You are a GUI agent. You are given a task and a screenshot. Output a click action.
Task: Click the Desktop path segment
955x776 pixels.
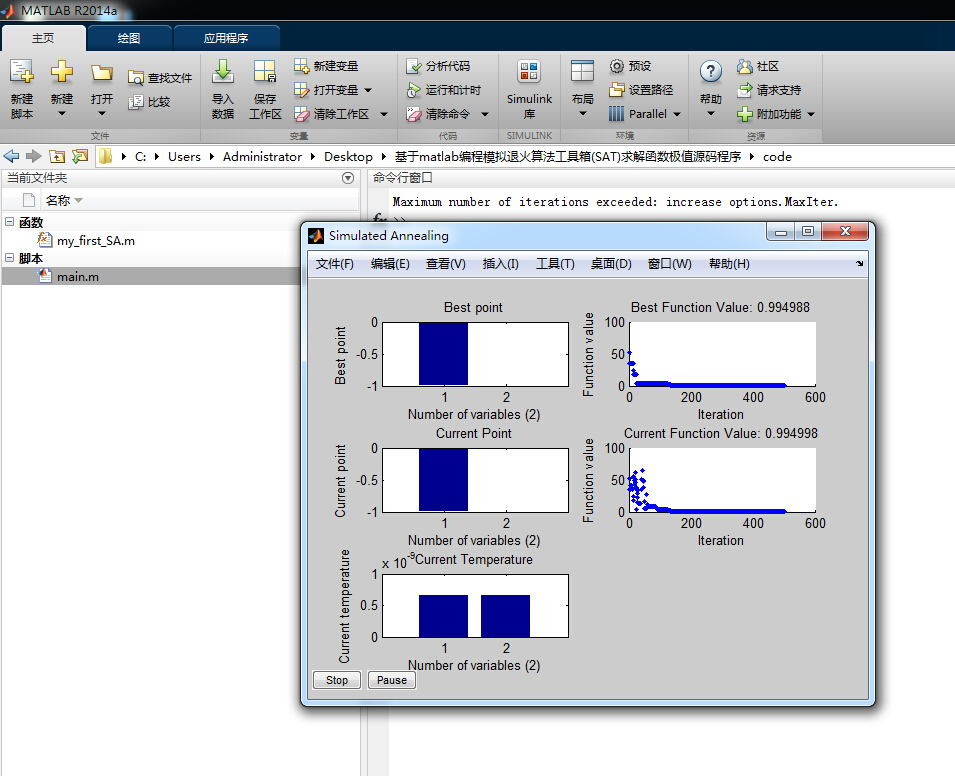(348, 157)
